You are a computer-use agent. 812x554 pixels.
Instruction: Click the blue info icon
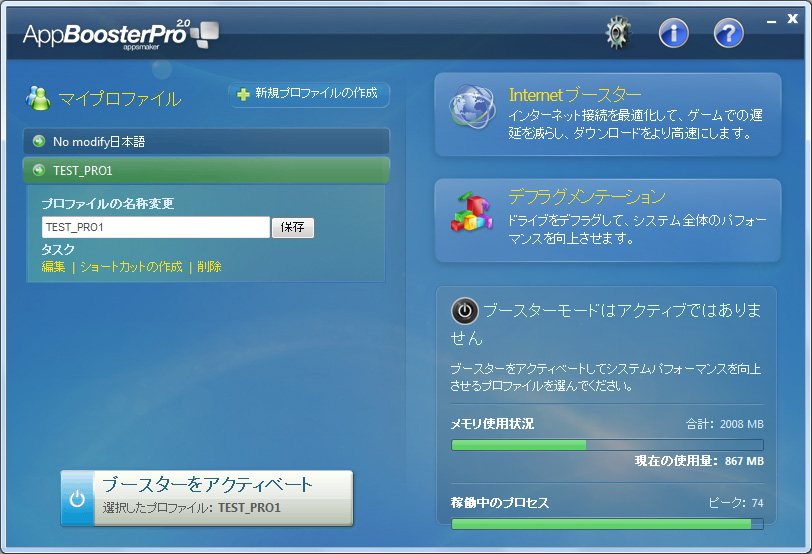click(673, 34)
